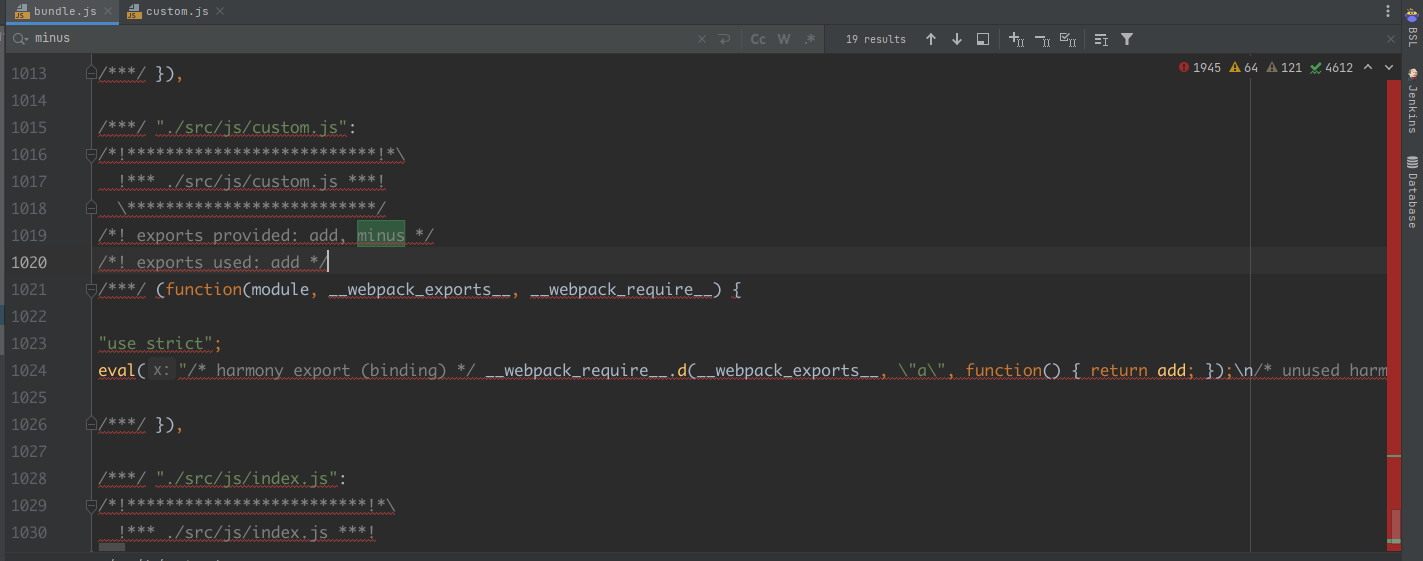Collapse function fold at line 1021
The height and width of the screenshot is (561, 1423).
[91, 289]
